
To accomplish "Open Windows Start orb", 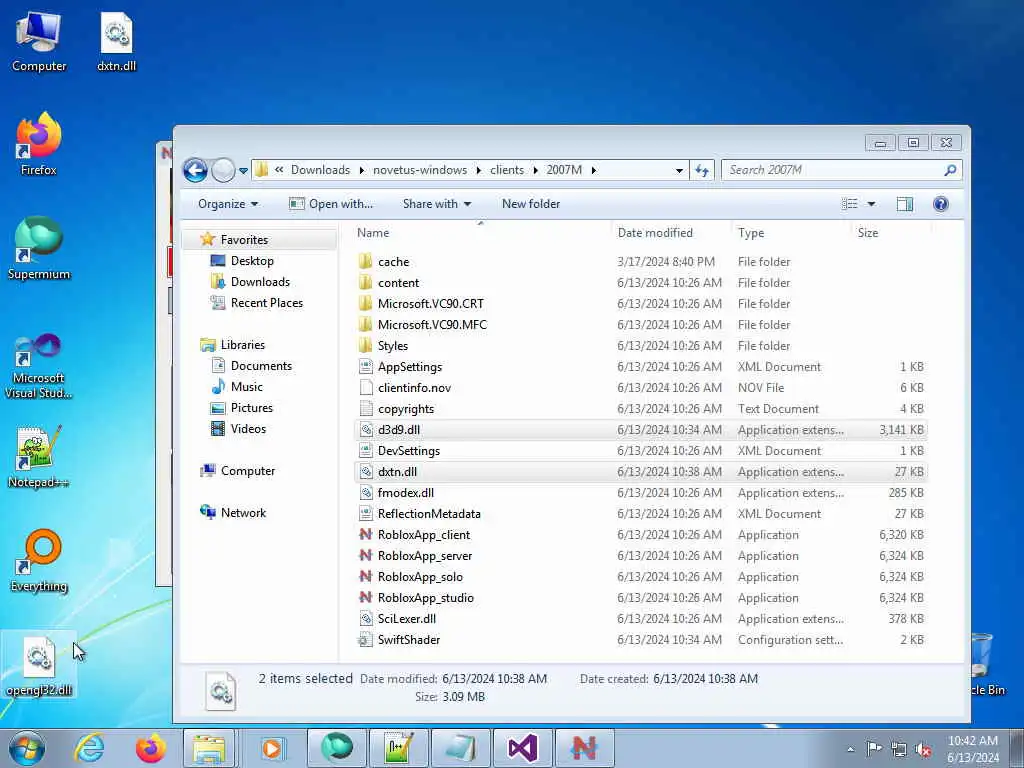I will [x=27, y=748].
